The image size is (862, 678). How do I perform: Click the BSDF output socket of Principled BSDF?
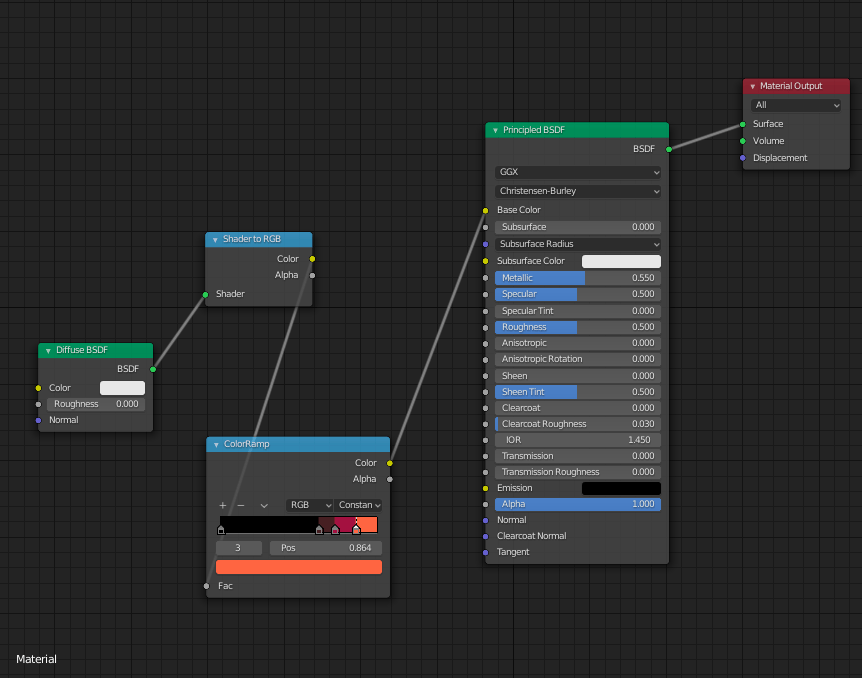668,148
